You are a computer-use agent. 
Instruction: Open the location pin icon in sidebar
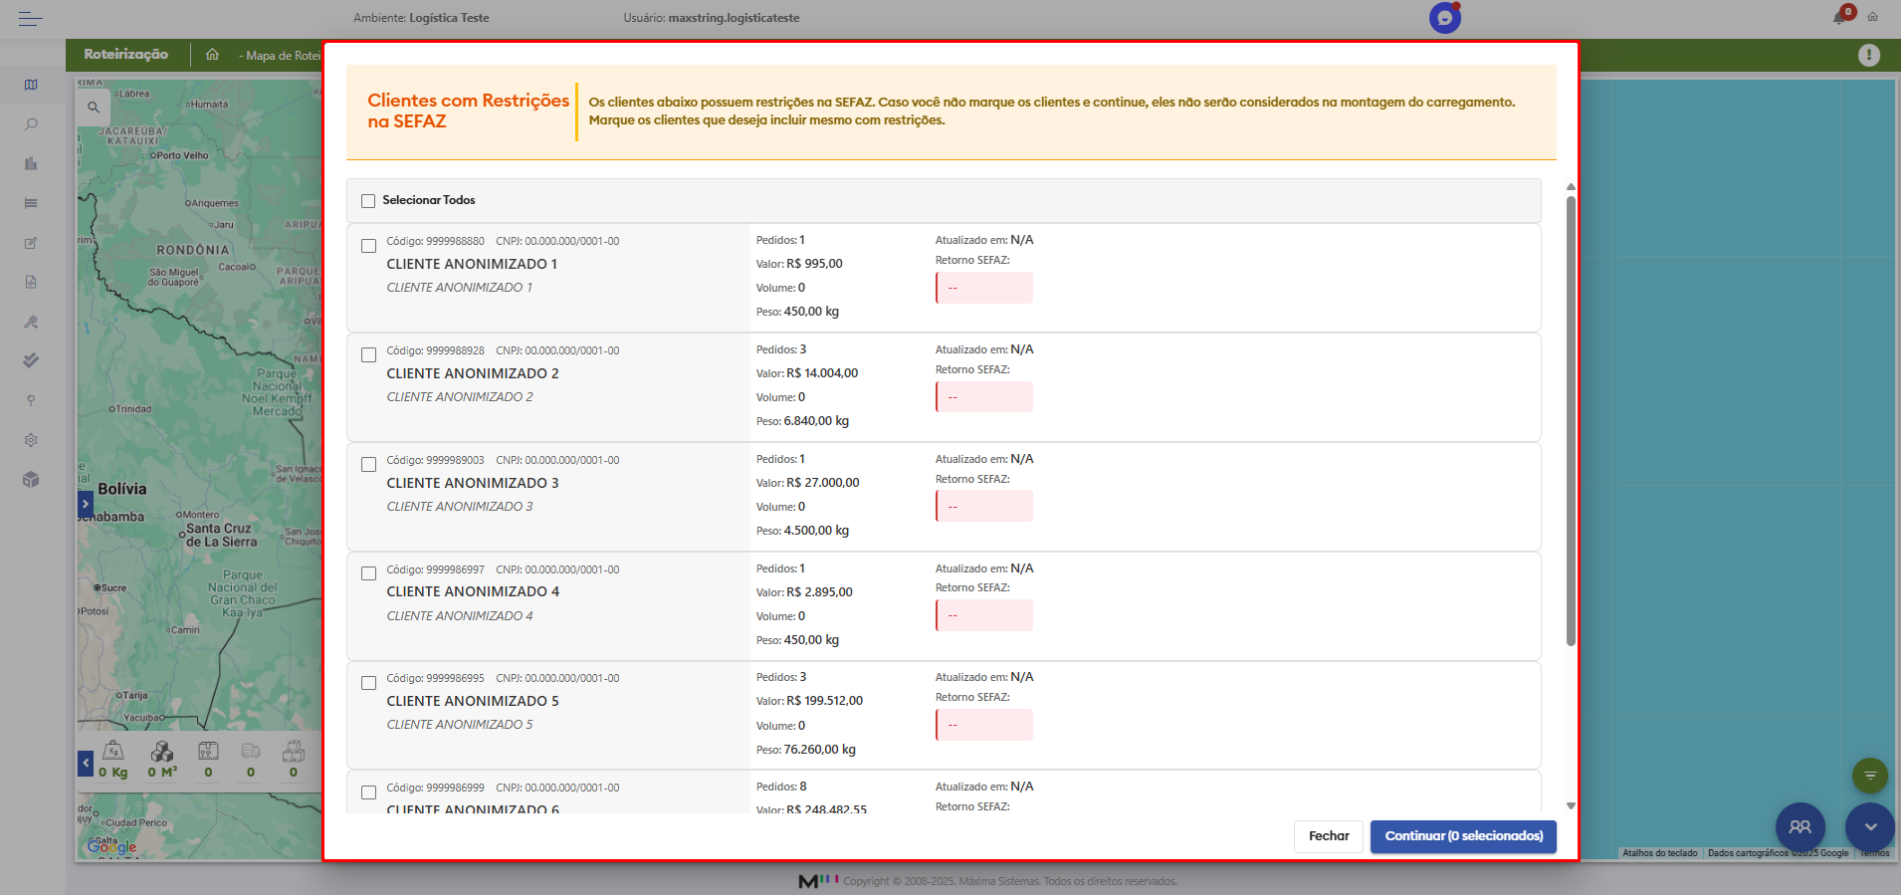click(x=31, y=400)
